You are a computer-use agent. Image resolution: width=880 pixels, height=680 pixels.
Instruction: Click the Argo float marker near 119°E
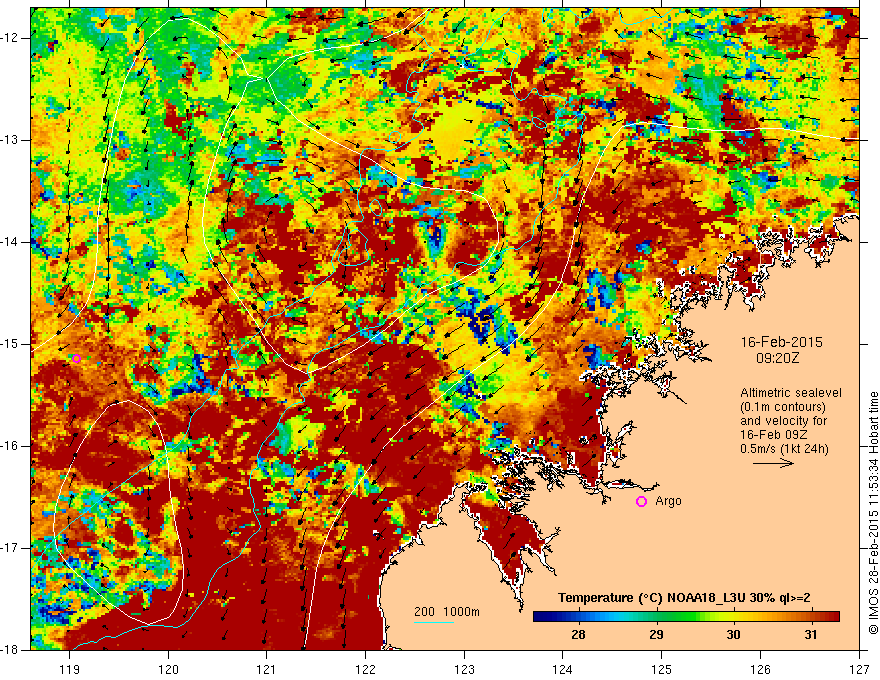76,359
